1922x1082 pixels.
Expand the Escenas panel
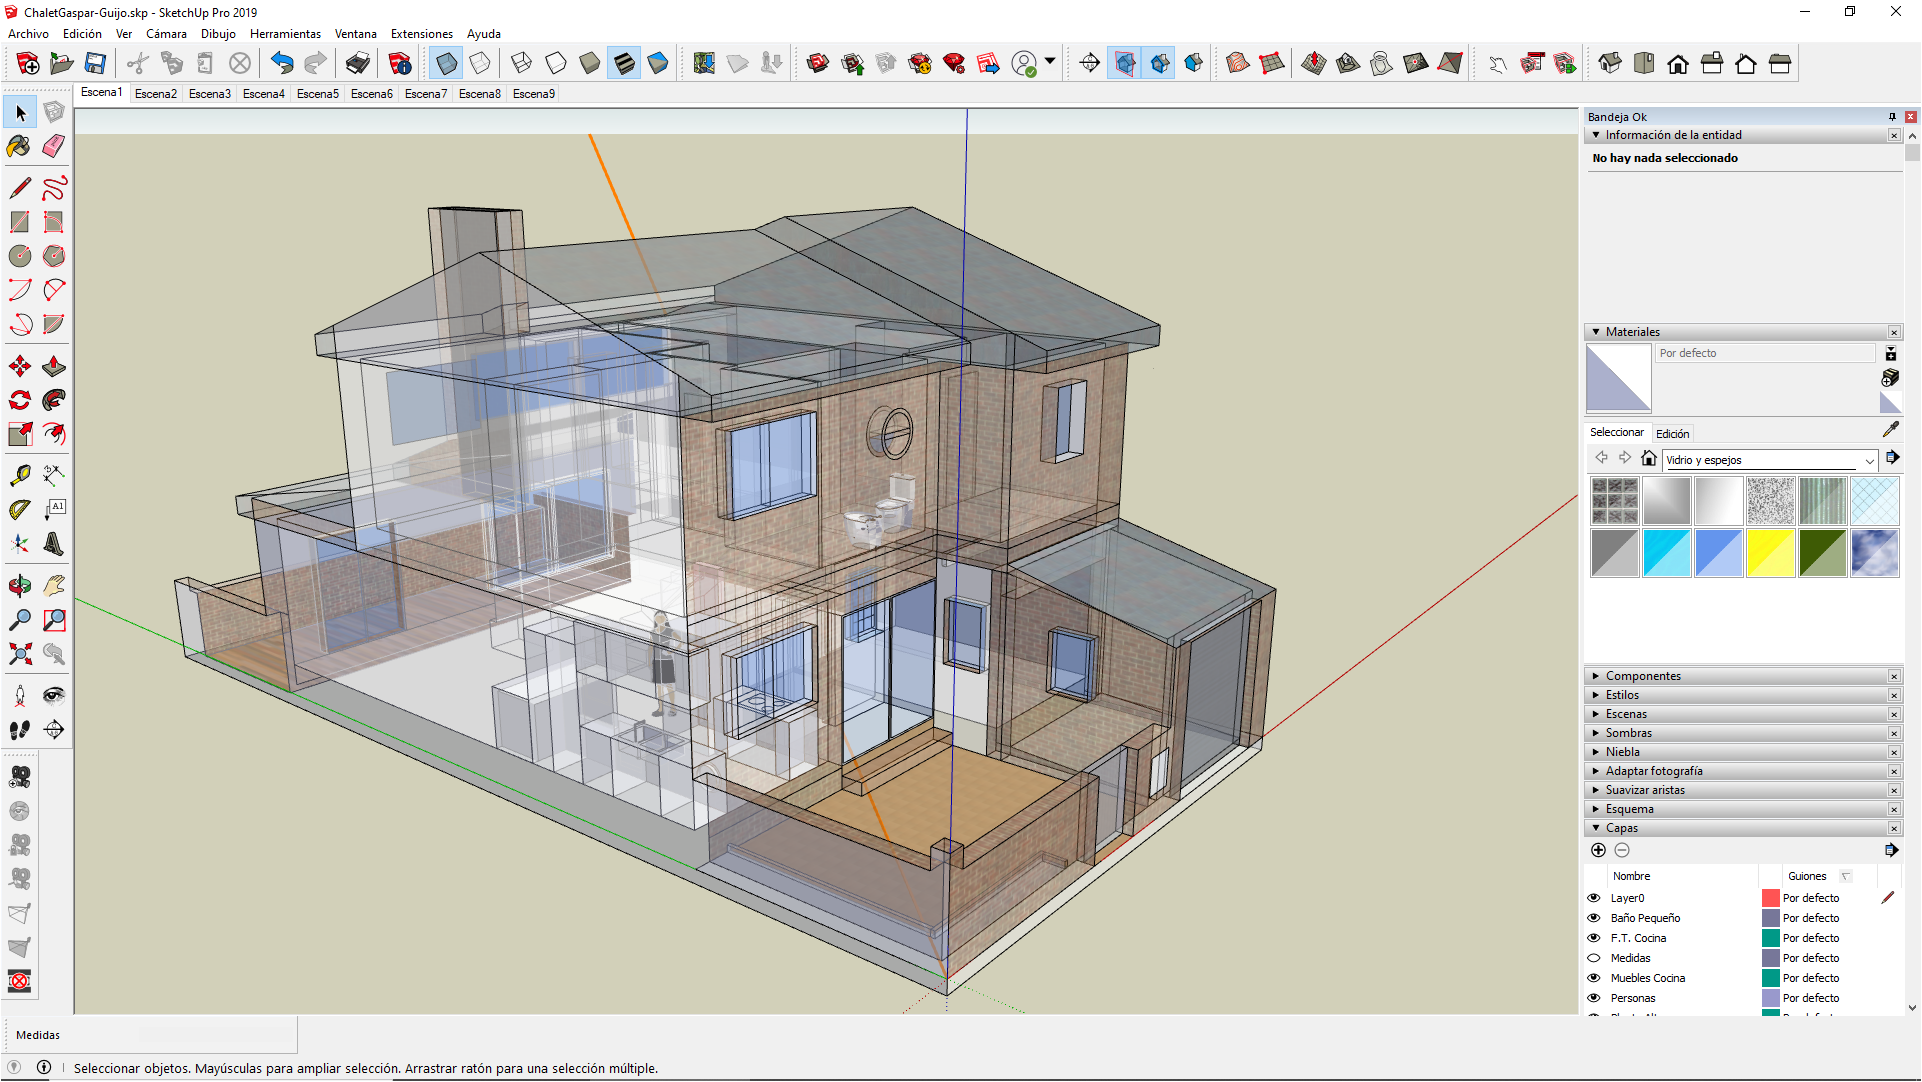pyautogui.click(x=1743, y=714)
